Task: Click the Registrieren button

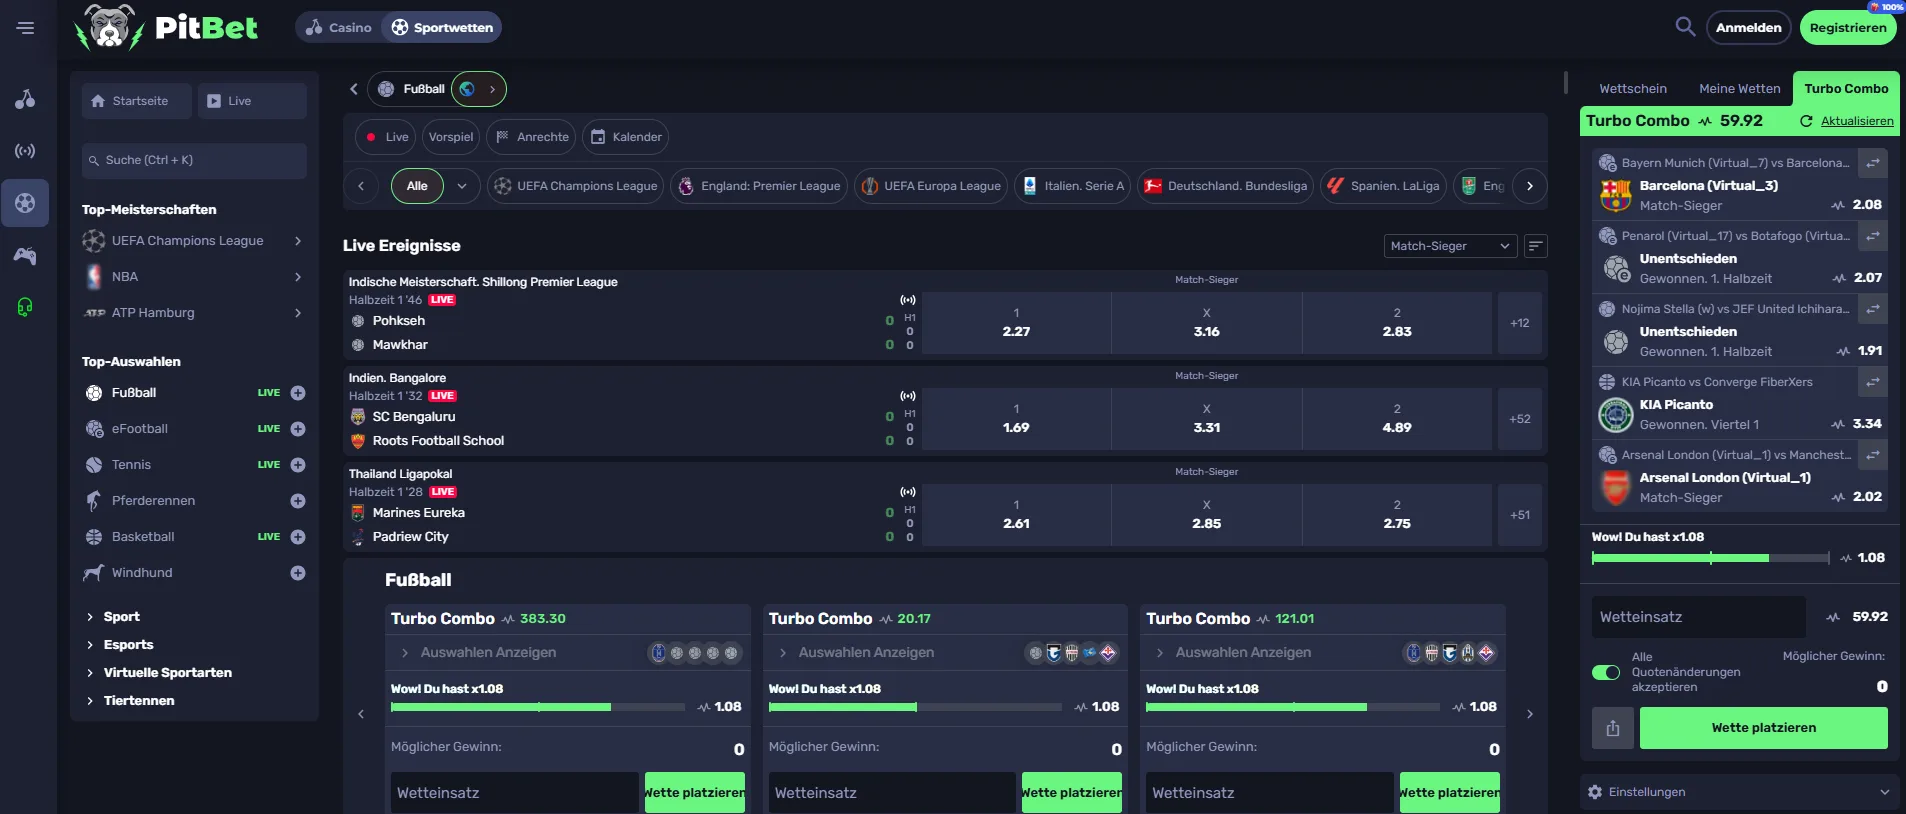Action: [1848, 28]
